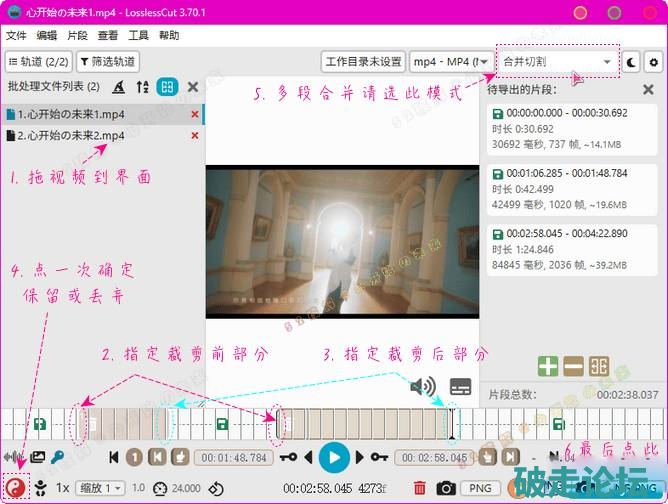Screen dimensions: 668x504
Task: Open 轨道 (2/2) tracks panel
Action: 39,62
